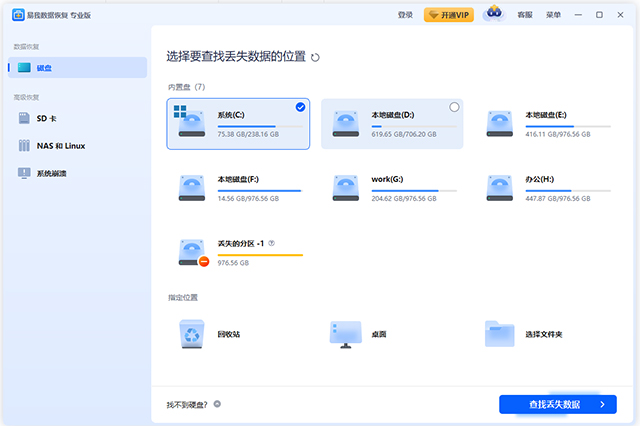Click the 本地磁盘(E:) drive icon
The height and width of the screenshot is (426, 640).
point(500,124)
